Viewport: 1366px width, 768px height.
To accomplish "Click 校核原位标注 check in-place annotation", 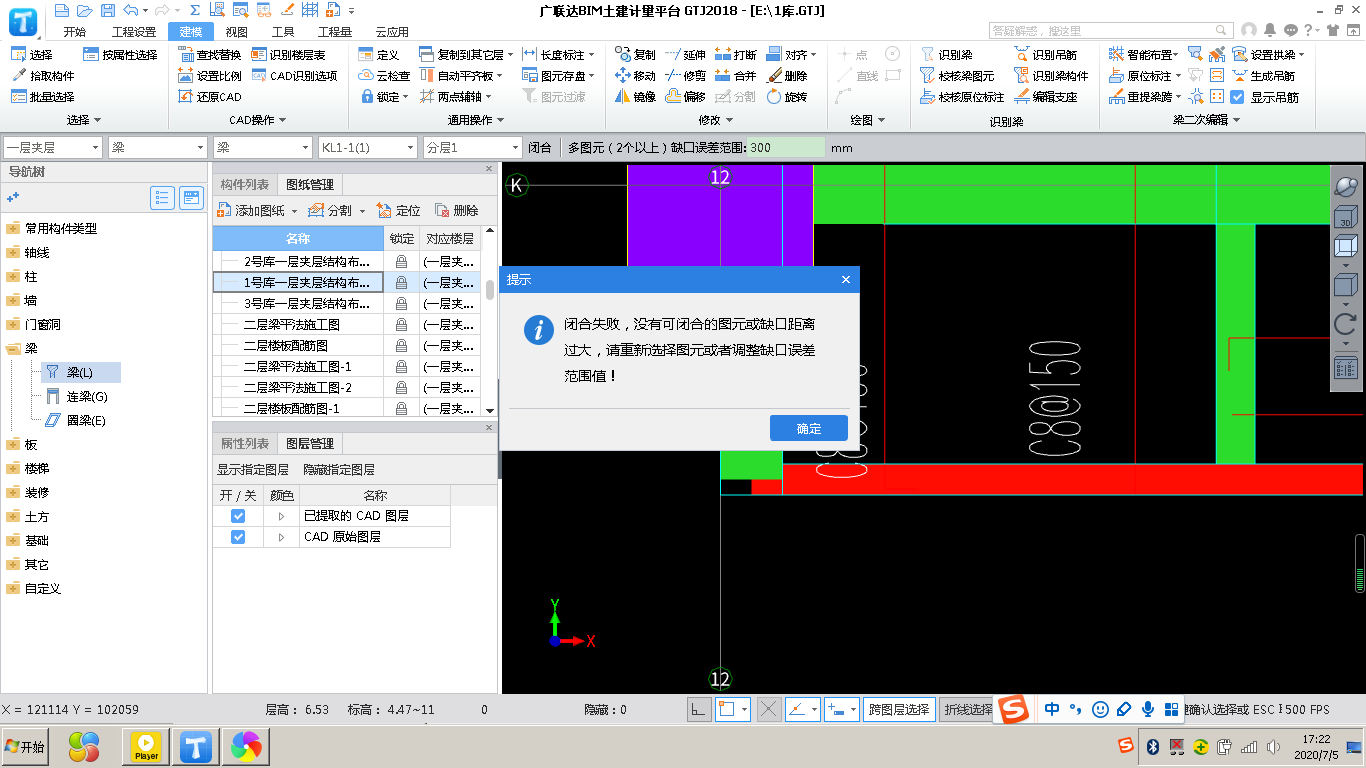I will click(962, 97).
